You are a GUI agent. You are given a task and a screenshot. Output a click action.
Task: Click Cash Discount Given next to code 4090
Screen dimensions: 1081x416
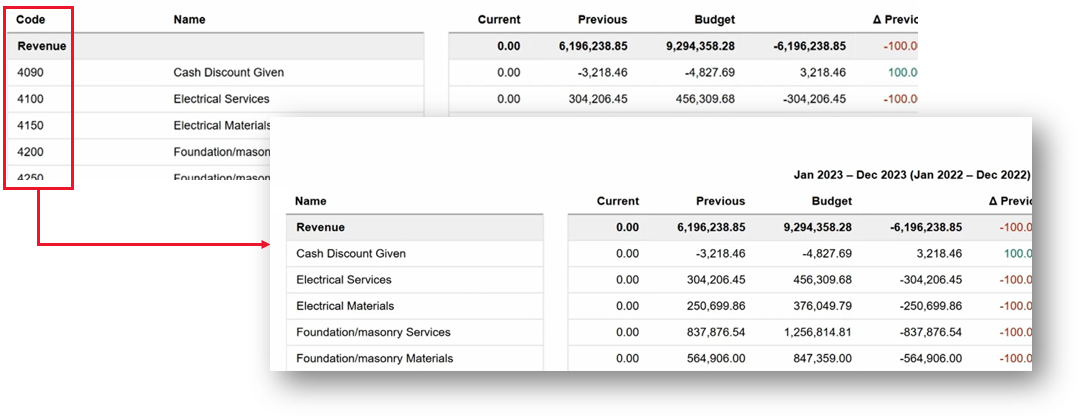tap(229, 72)
